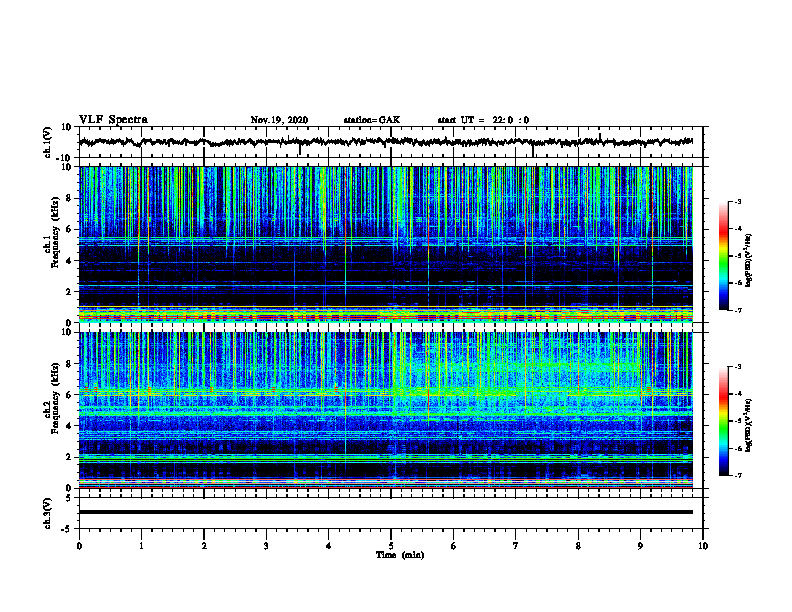Click the "9" time axis tick label

coord(640,546)
